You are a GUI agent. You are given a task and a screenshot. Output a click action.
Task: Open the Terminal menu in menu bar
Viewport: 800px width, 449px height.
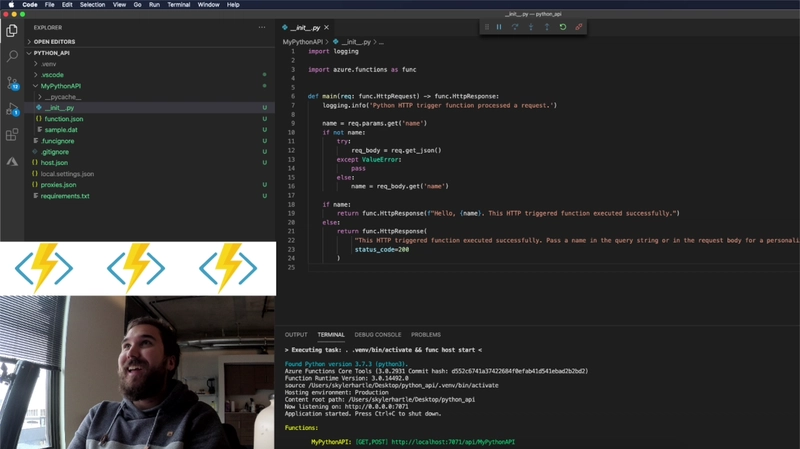(179, 5)
